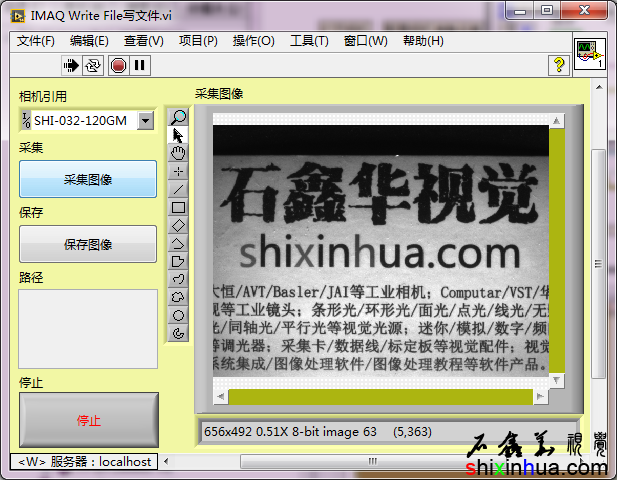
Task: Click the red 停止 stop button
Action: tap(89, 420)
